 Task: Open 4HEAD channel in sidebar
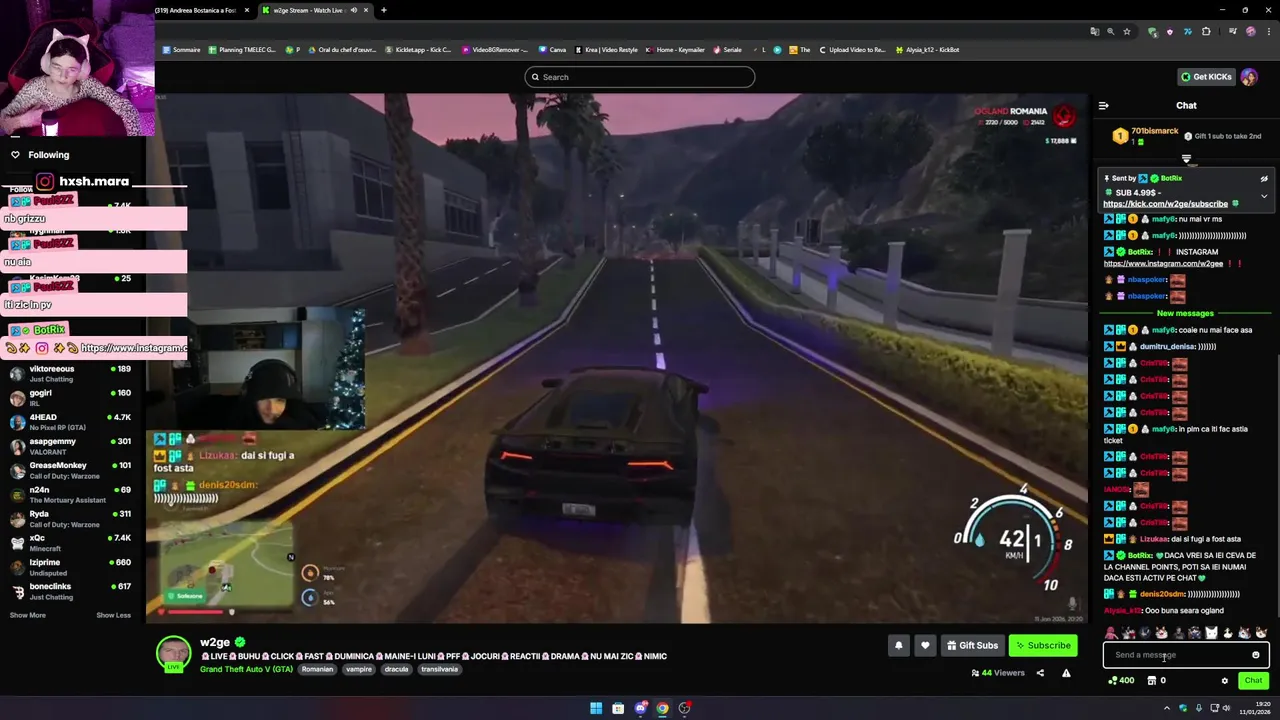tap(70, 421)
